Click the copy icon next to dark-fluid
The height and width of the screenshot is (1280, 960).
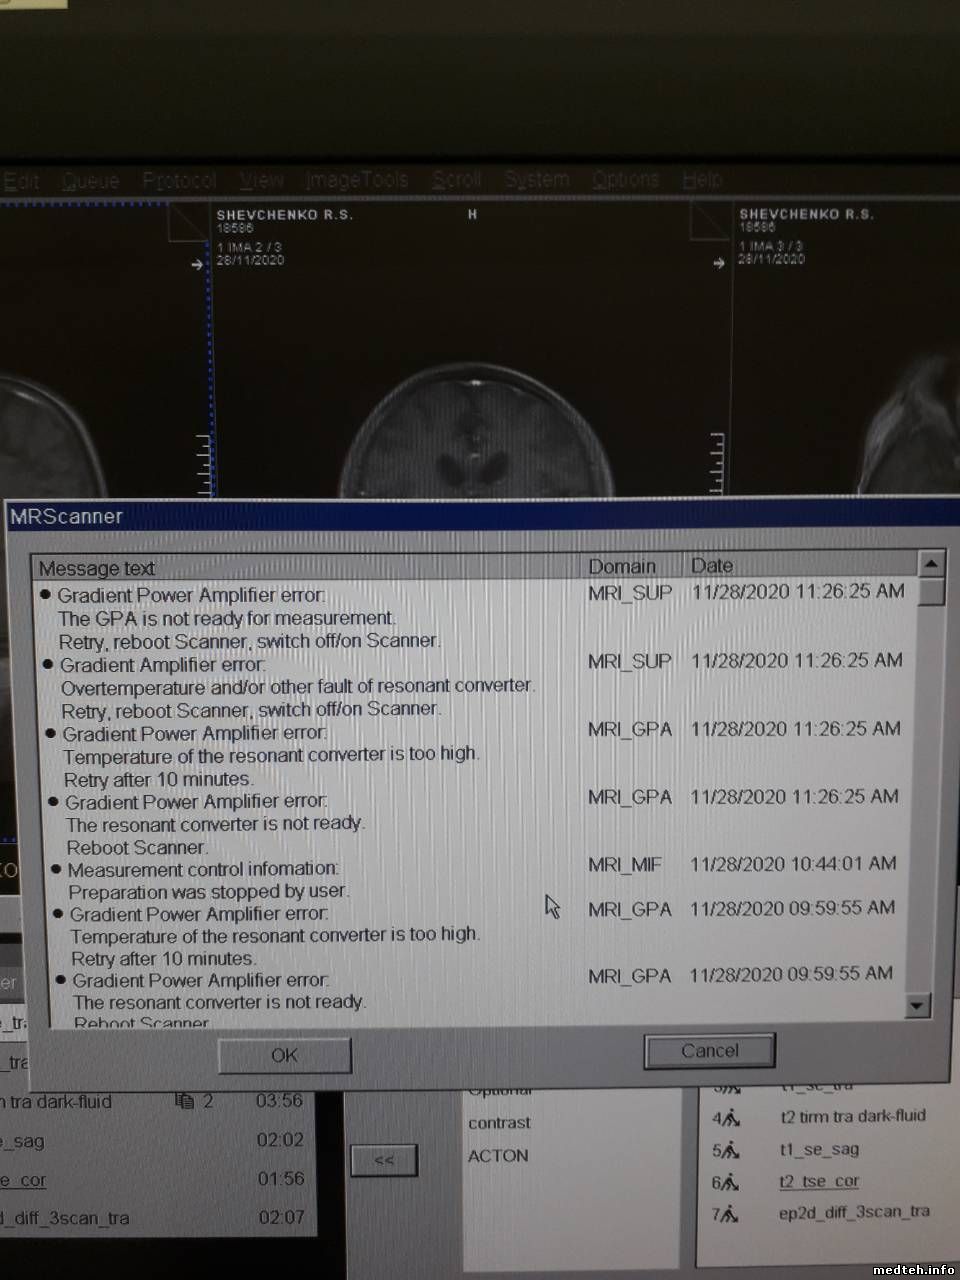[x=185, y=1101]
